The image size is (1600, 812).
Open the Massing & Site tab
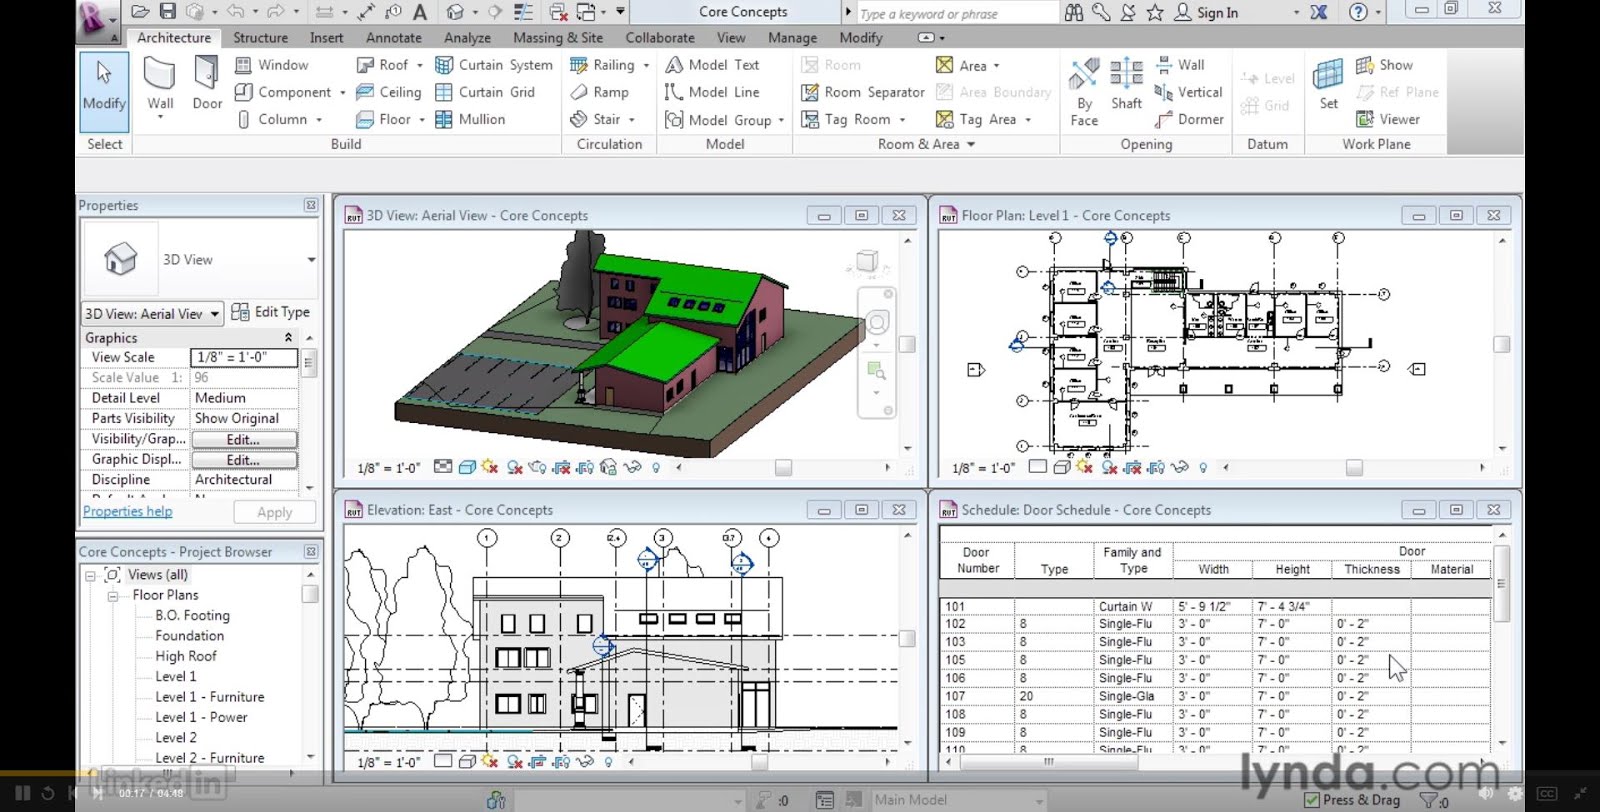tap(557, 38)
